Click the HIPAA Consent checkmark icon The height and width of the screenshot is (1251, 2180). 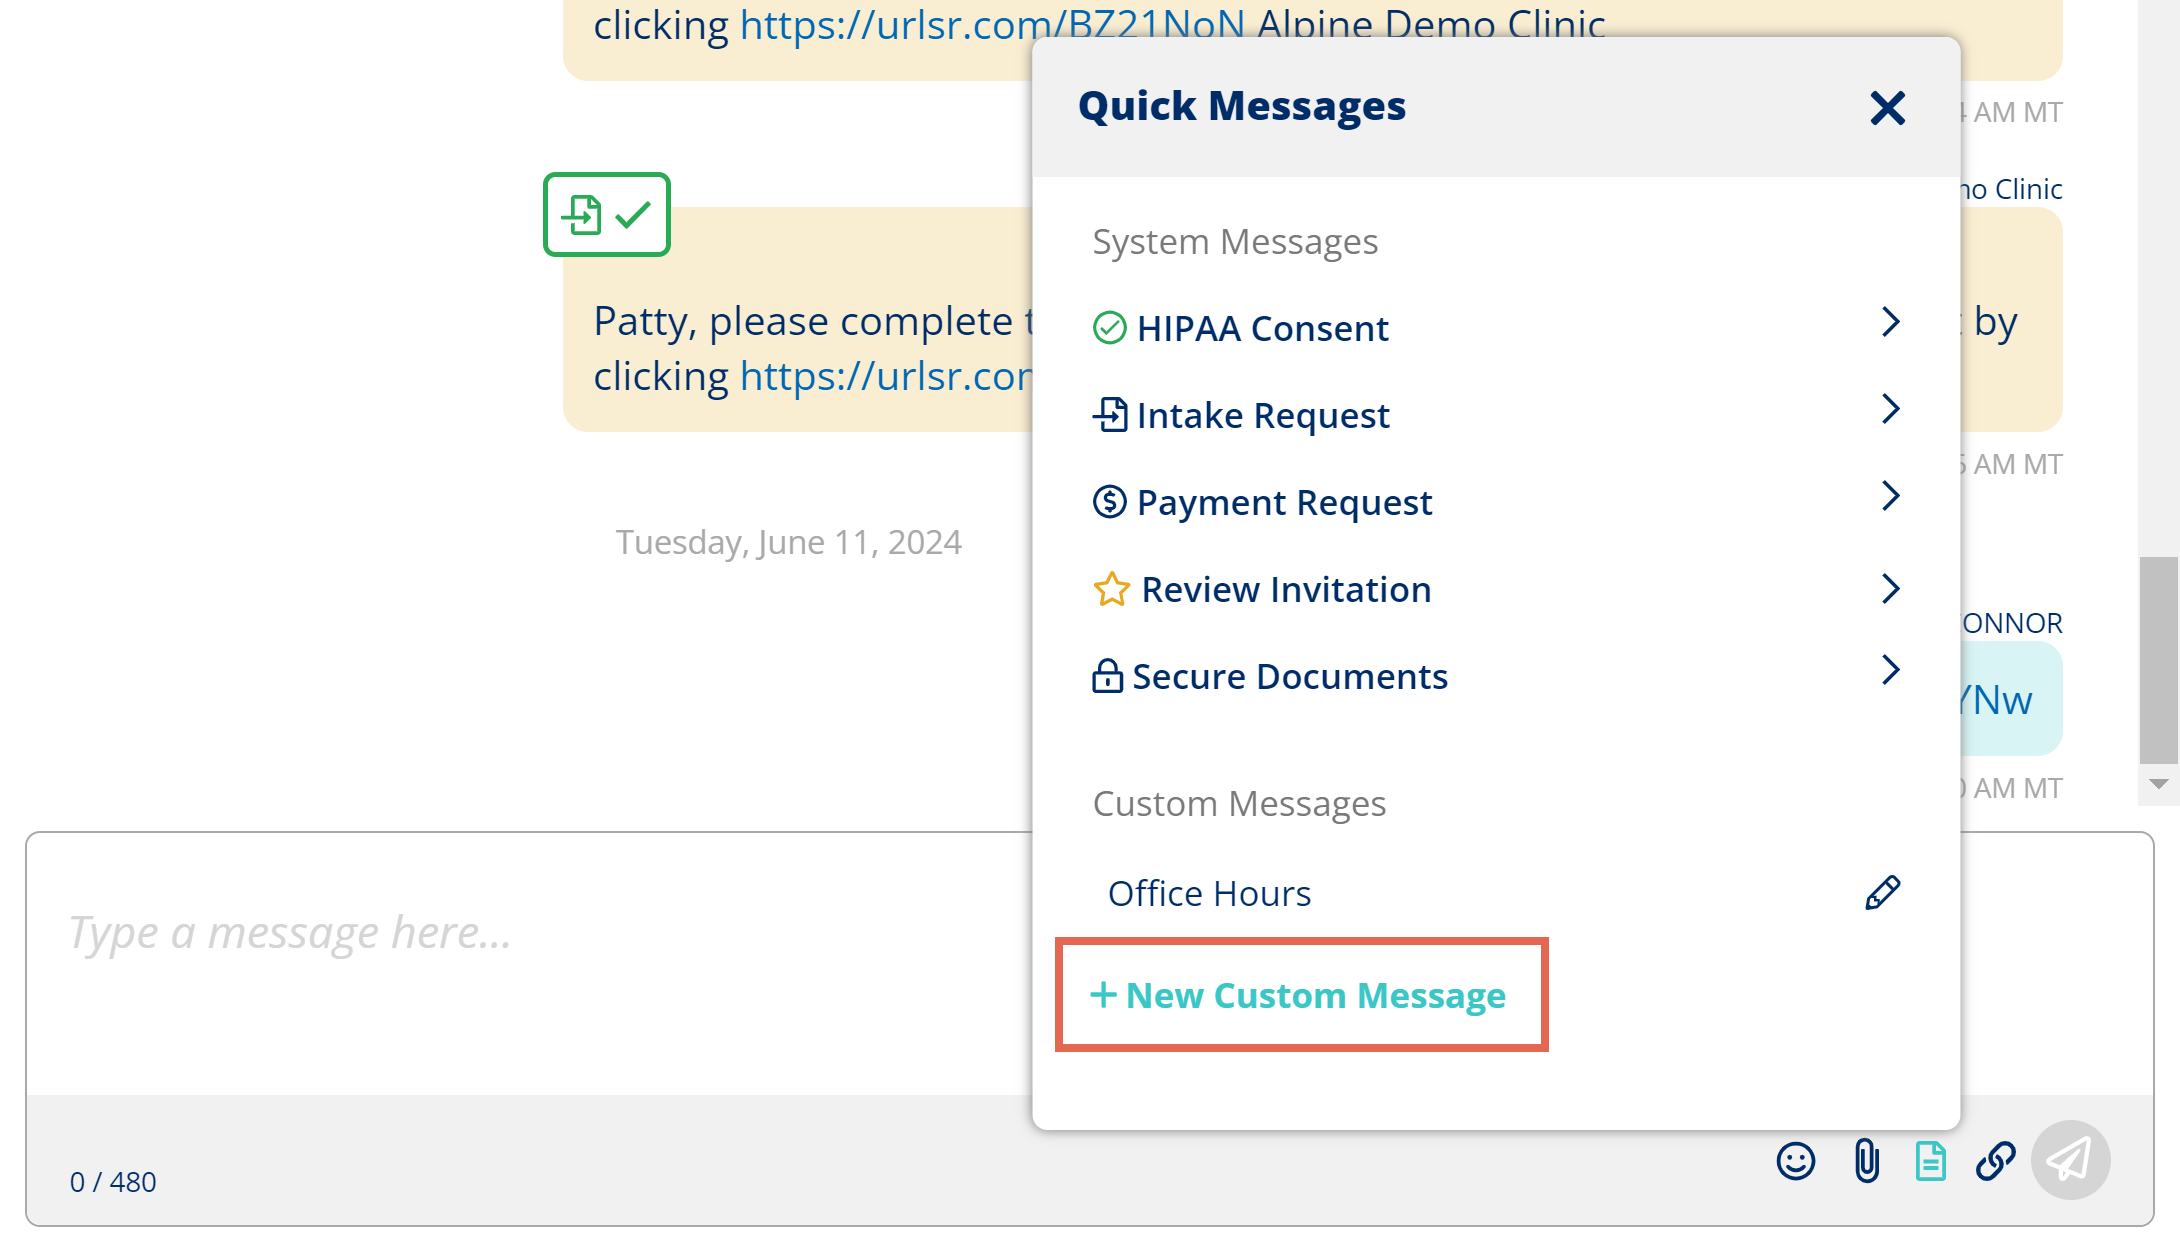click(x=1109, y=328)
